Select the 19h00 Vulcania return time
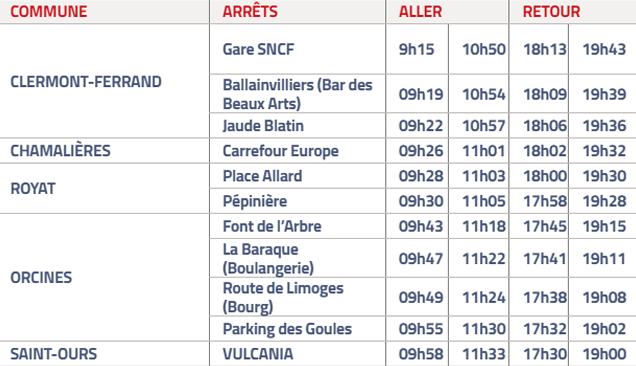Viewport: 636px width, 366px height. 604,354
